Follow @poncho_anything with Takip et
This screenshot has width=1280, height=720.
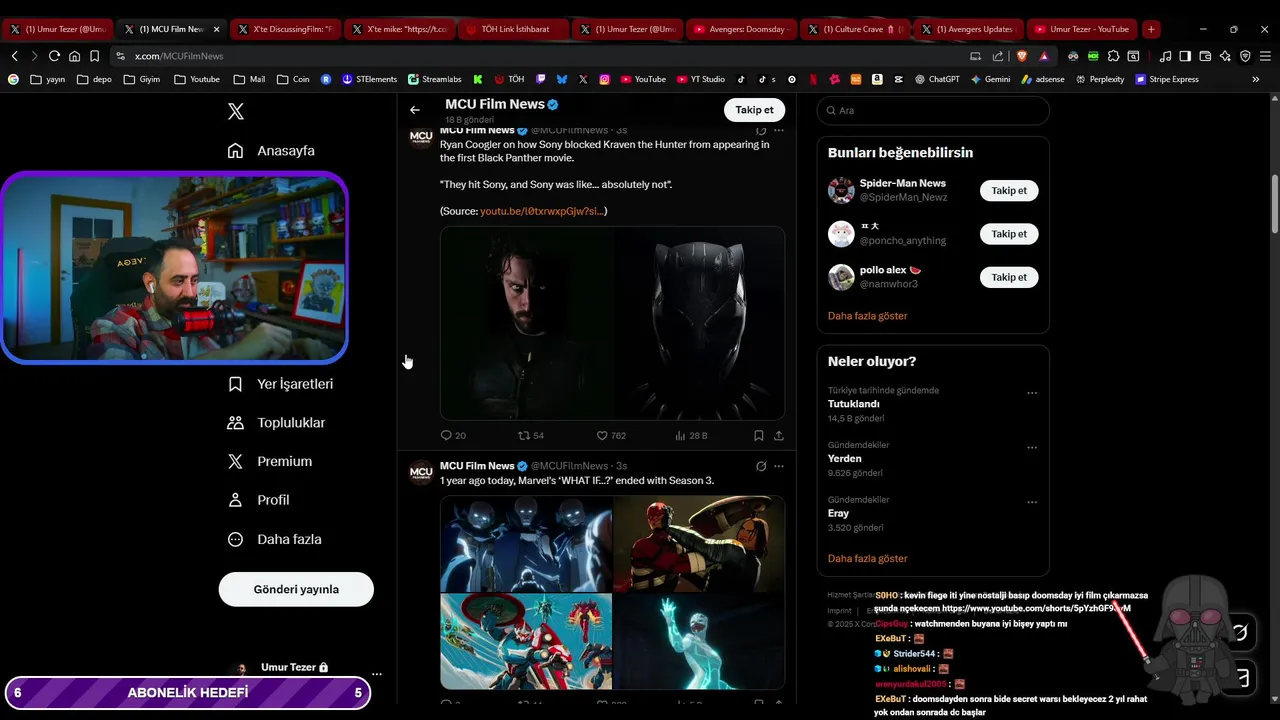(x=1009, y=234)
